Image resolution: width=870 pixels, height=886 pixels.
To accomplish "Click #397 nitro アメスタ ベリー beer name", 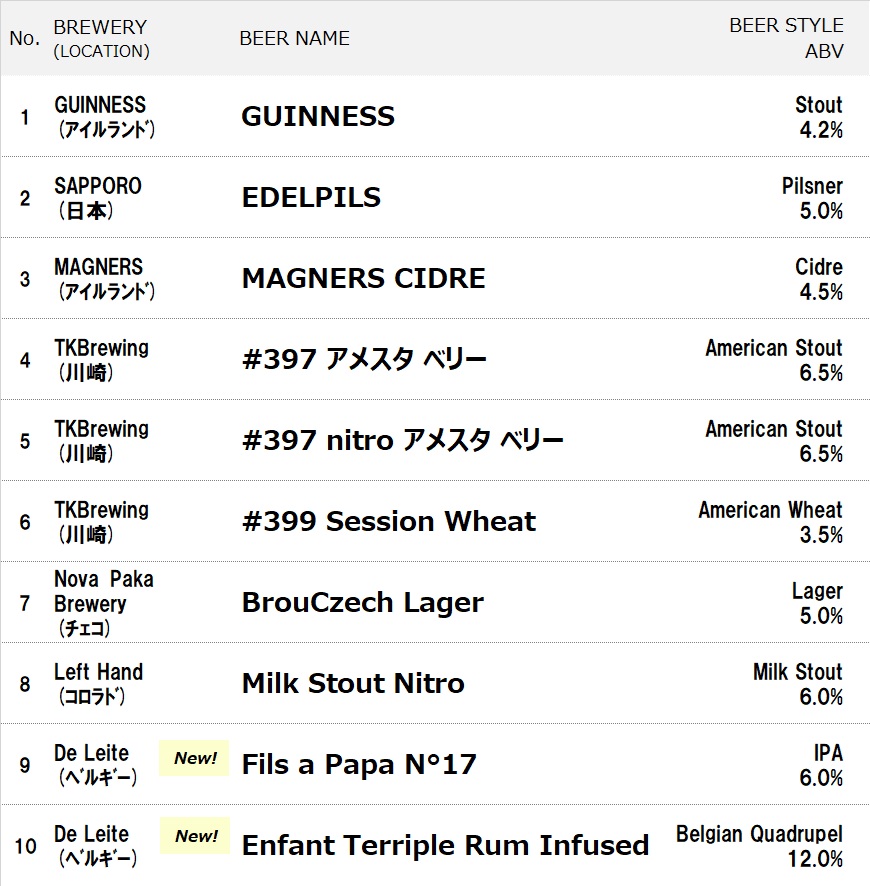I will pos(403,440).
